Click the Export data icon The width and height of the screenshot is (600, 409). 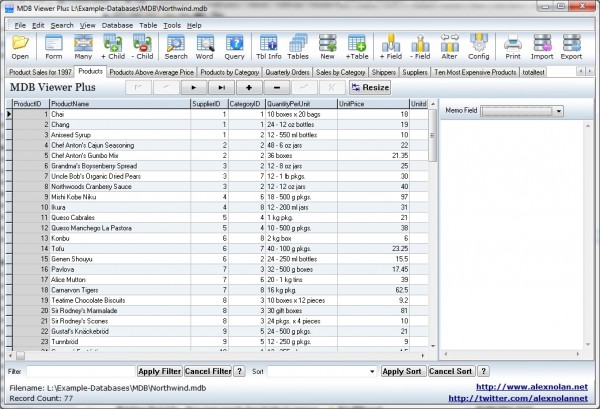click(x=571, y=47)
